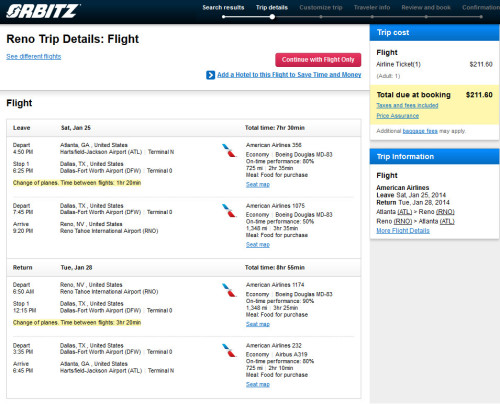Open Seat map for flight 1174

(258, 324)
